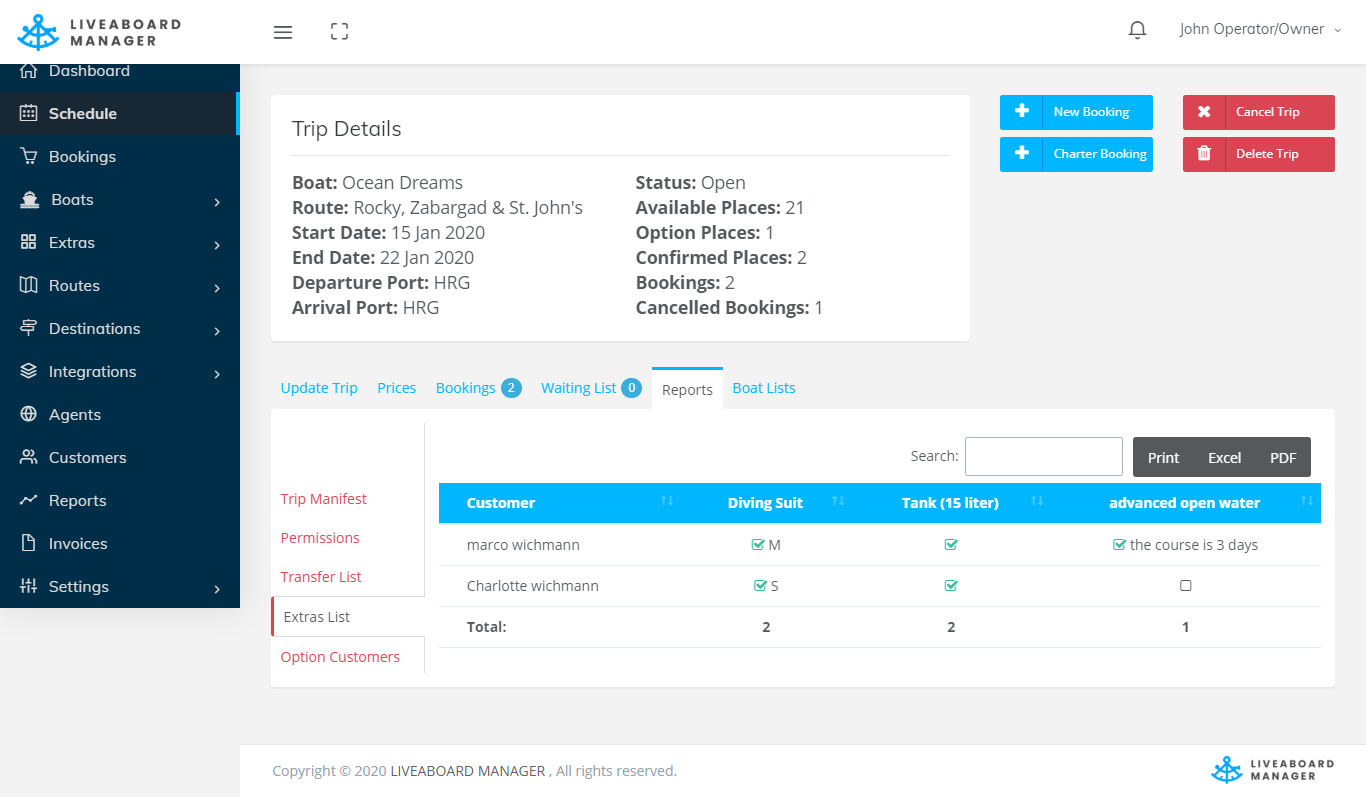Focus the Search input field
This screenshot has width=1366, height=797.
1043,456
